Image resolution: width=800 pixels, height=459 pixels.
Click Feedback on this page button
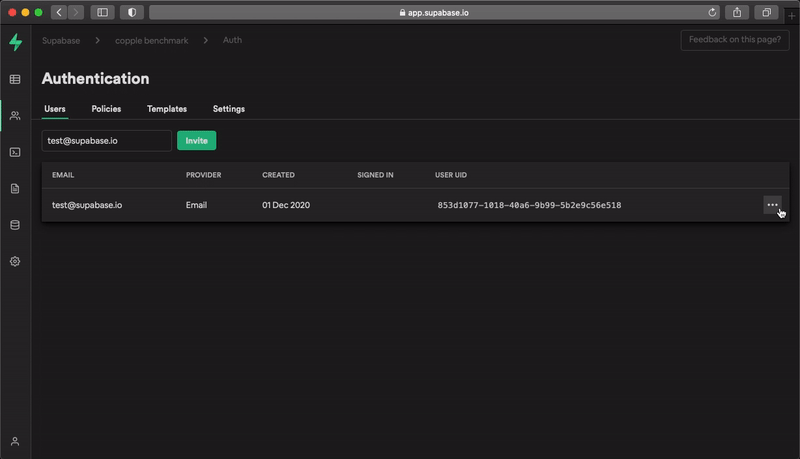pyautogui.click(x=735, y=40)
